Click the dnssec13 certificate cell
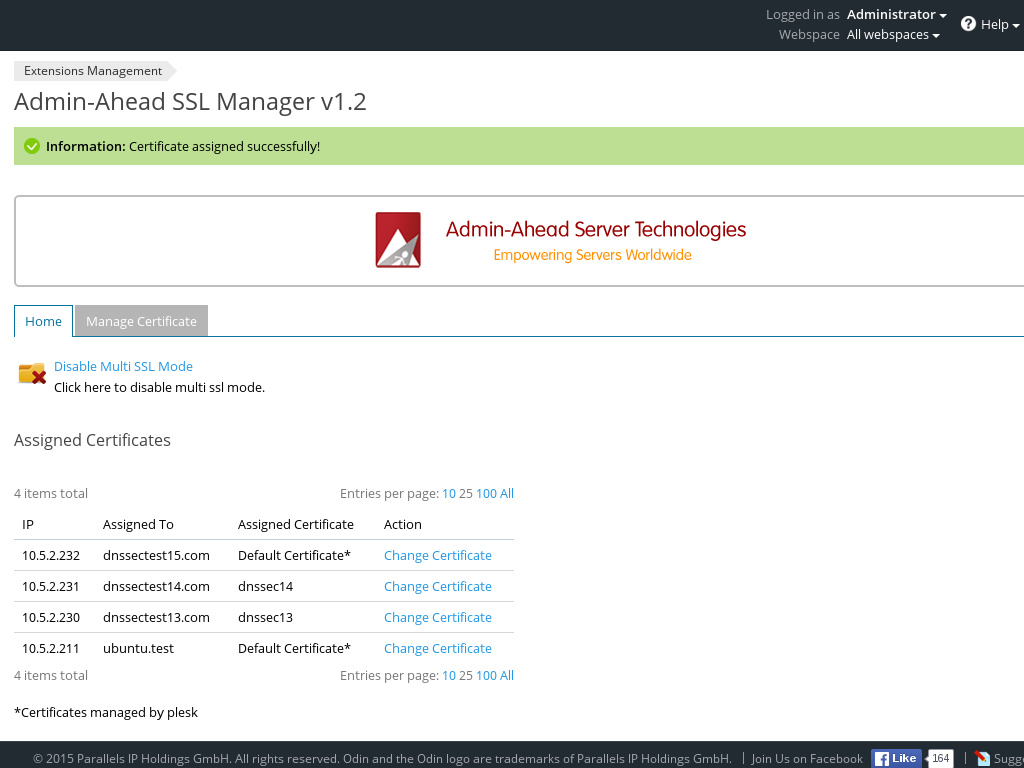Viewport: 1024px width, 768px height. pyautogui.click(x=265, y=617)
